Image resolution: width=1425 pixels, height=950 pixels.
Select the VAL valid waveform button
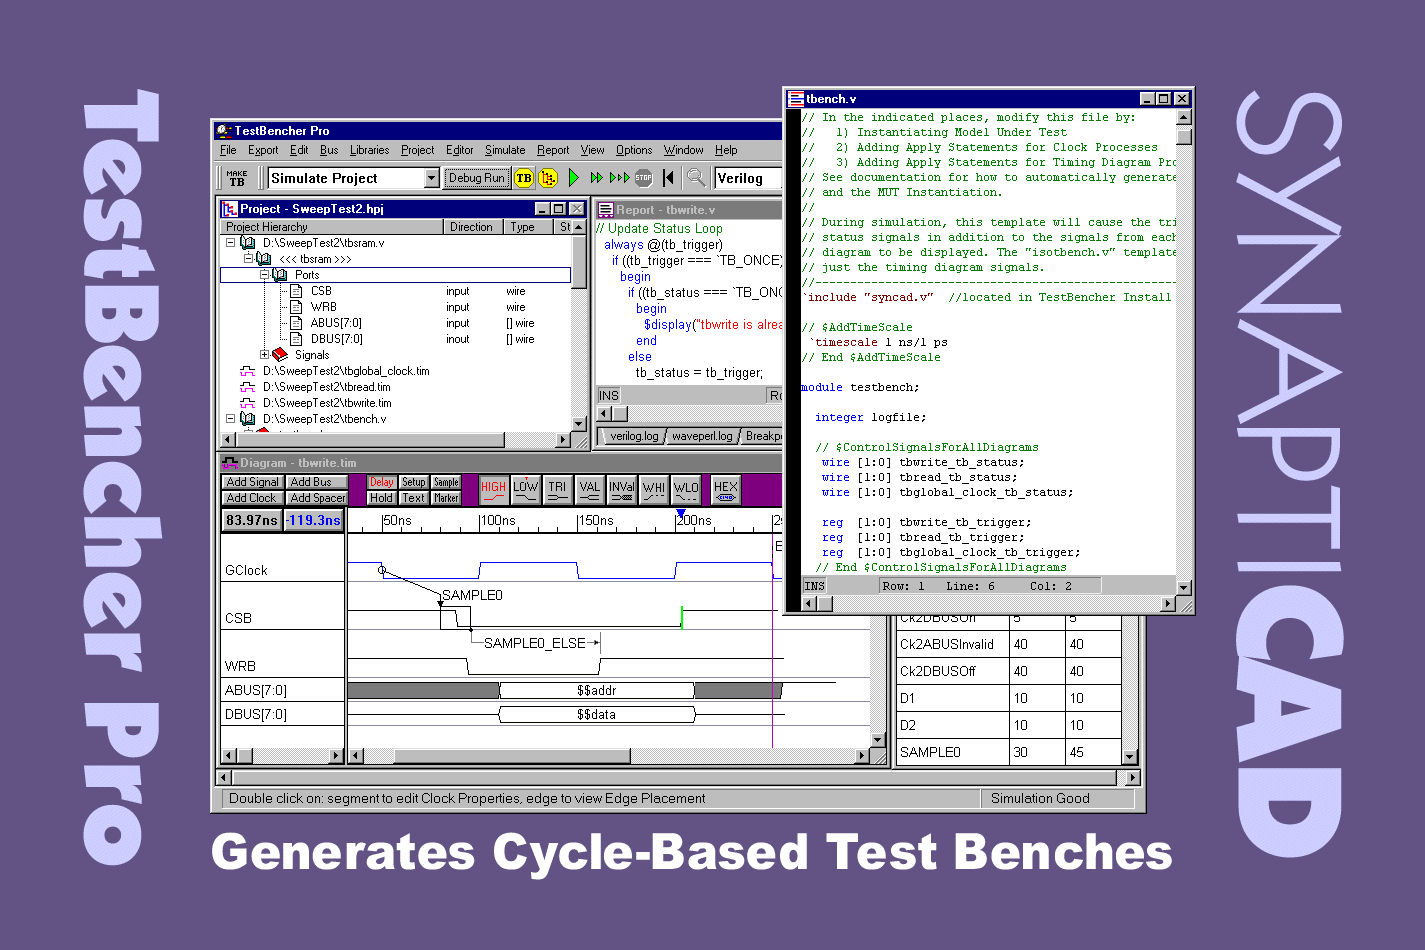589,490
